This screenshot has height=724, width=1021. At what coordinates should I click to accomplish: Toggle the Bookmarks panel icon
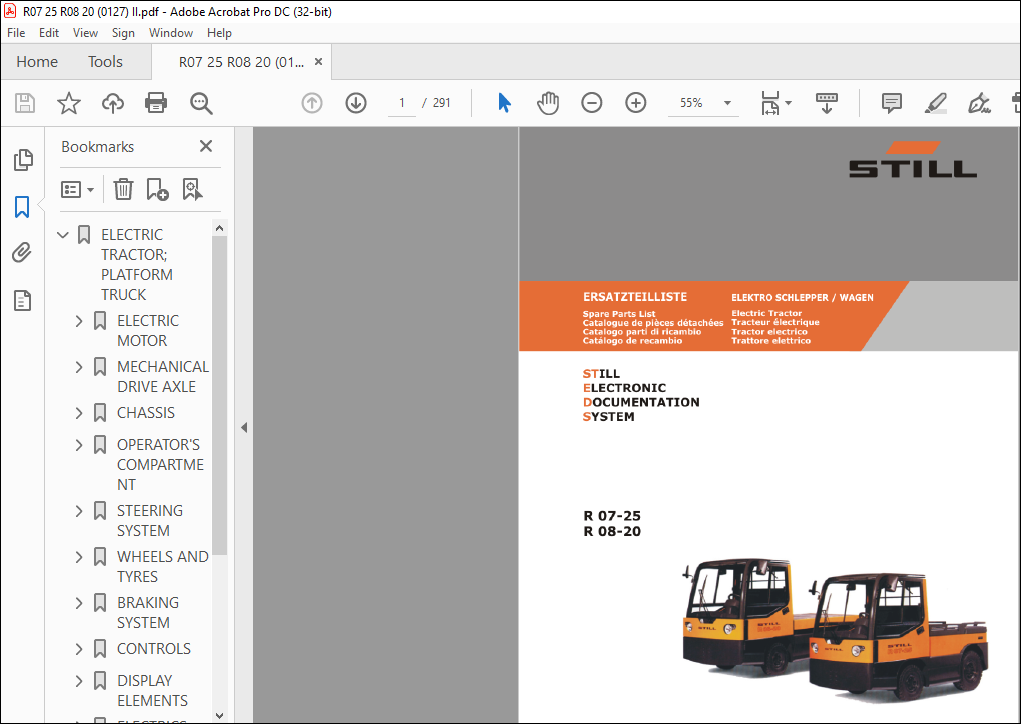22,207
